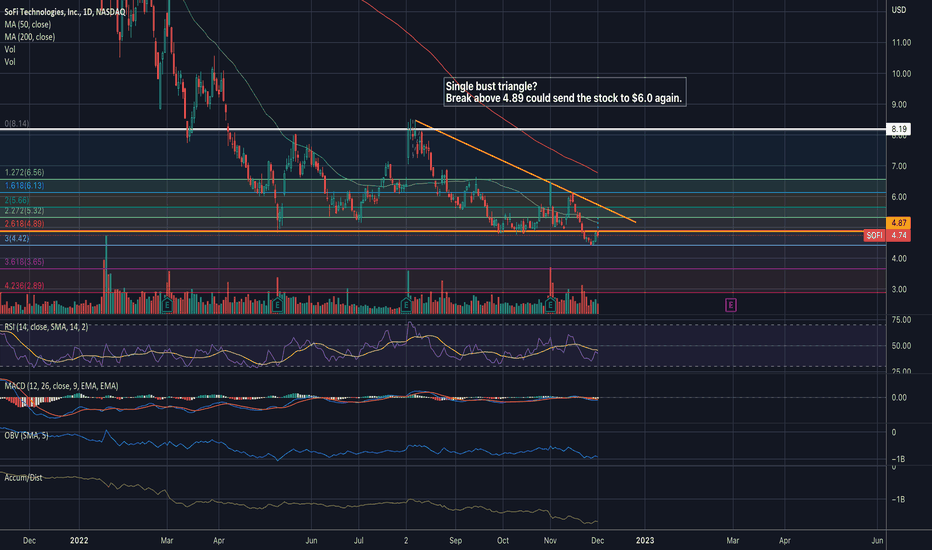The image size is (932, 550).
Task: Click the Fibonacci label 3(4.42)
Action: coord(17,238)
